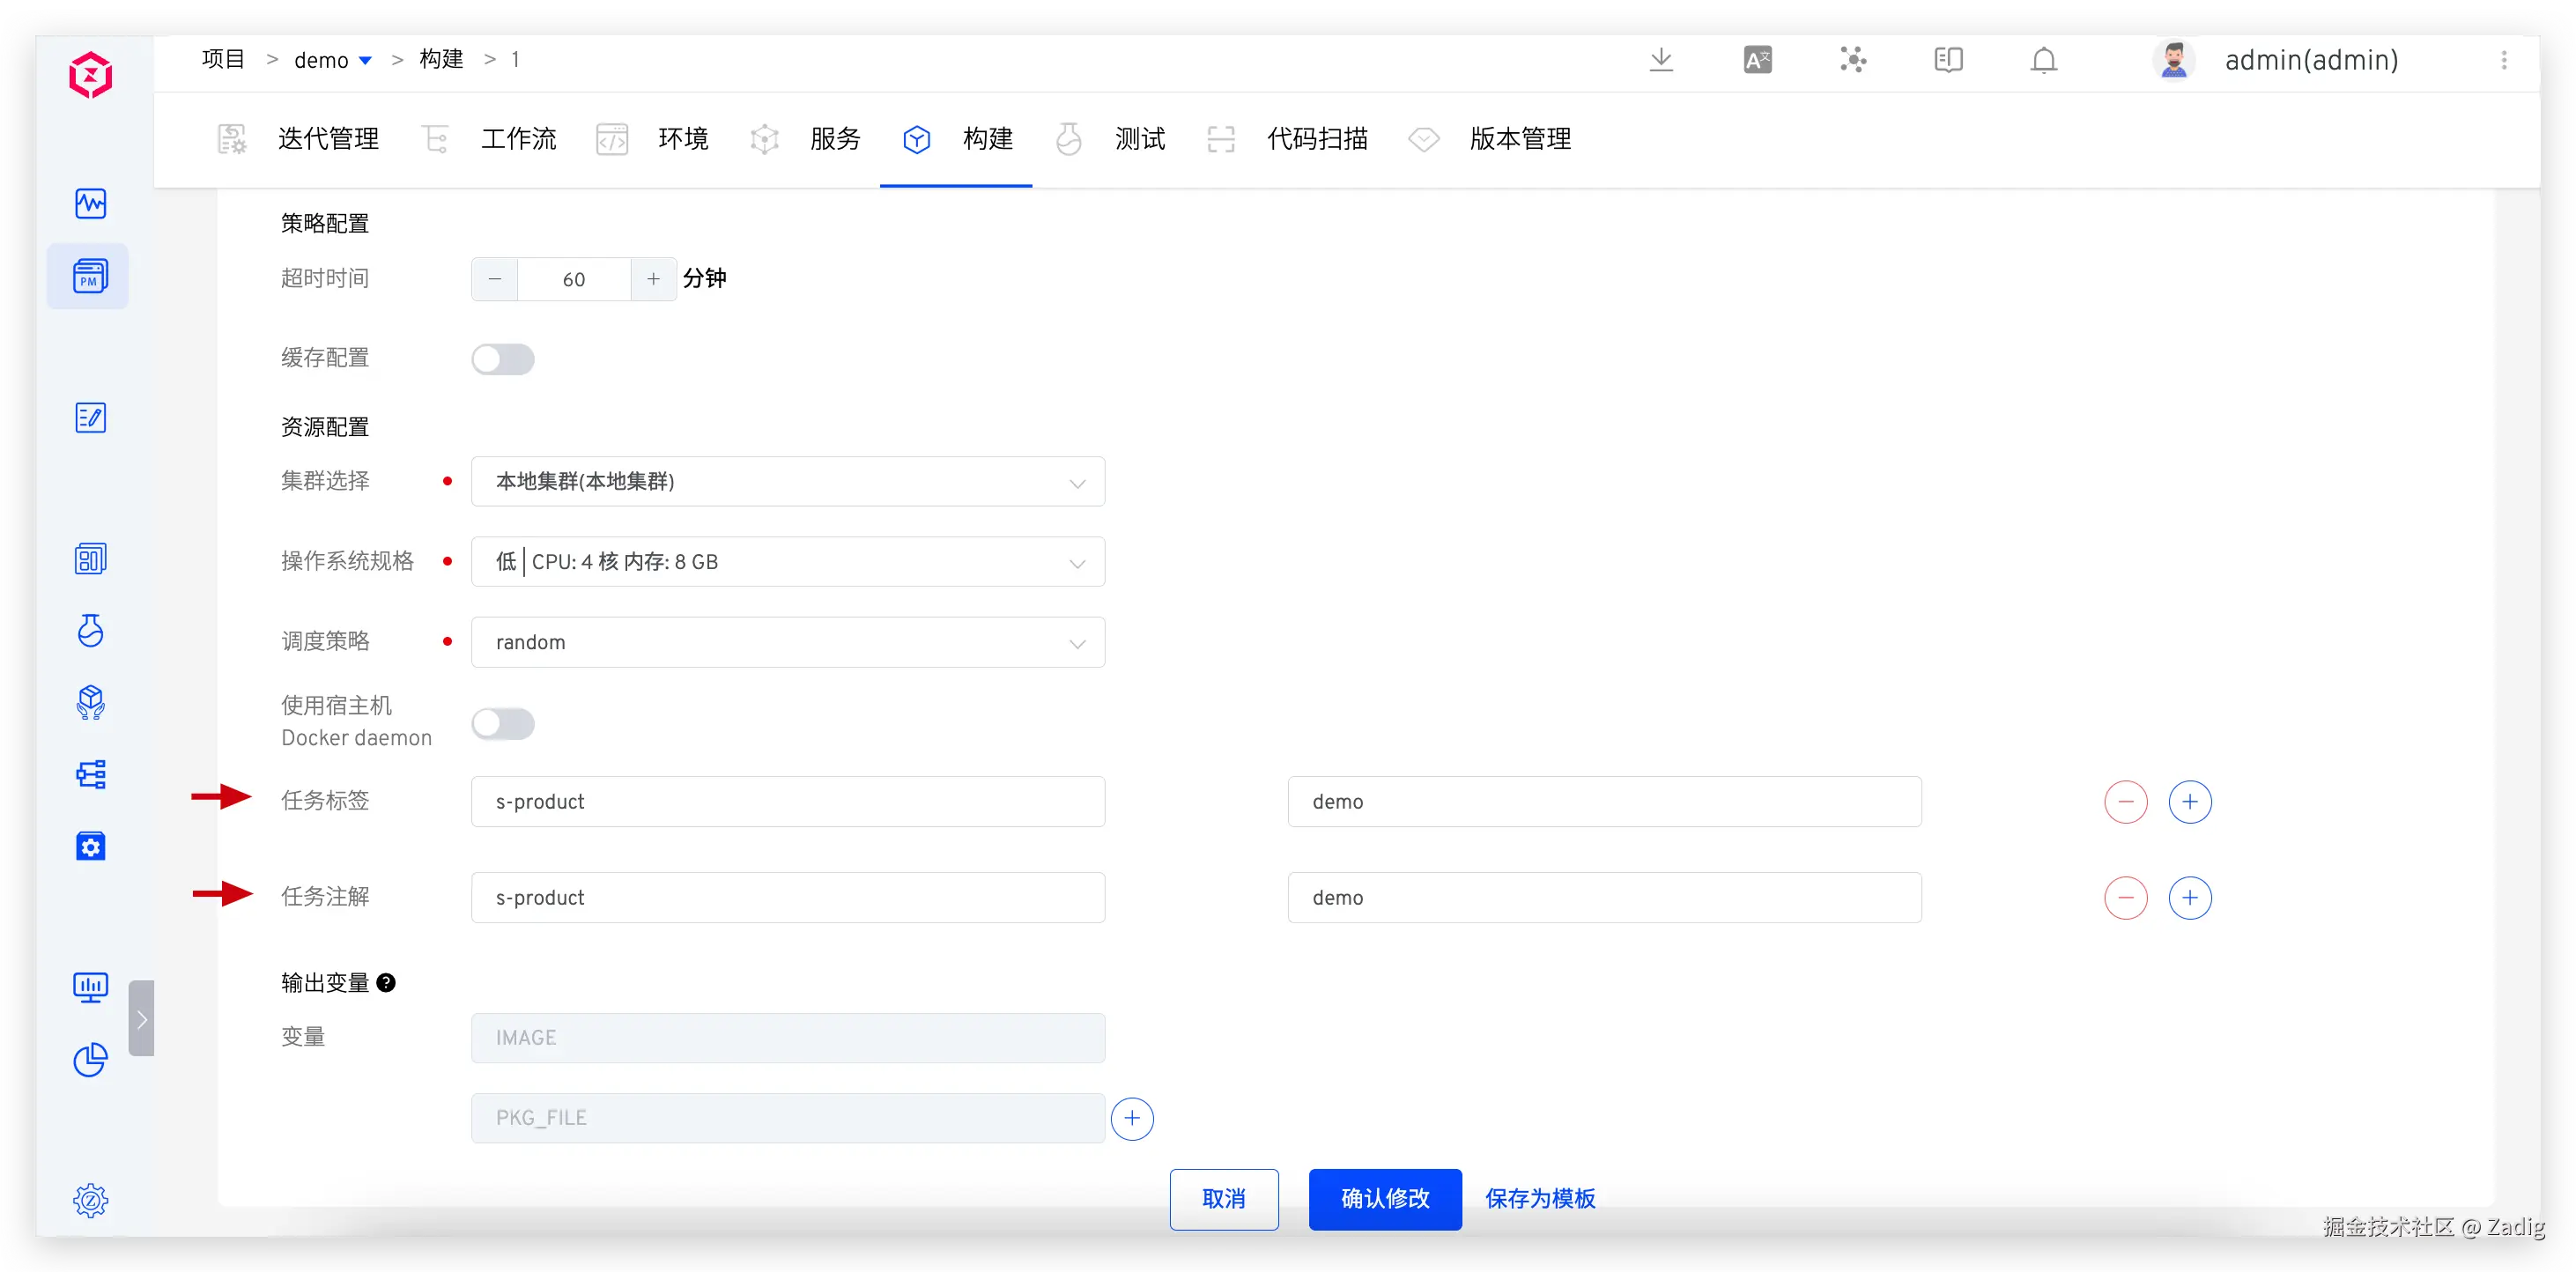The height and width of the screenshot is (1272, 2576).
Task: Open the PM project icon in sidebar
Action: pos(90,276)
